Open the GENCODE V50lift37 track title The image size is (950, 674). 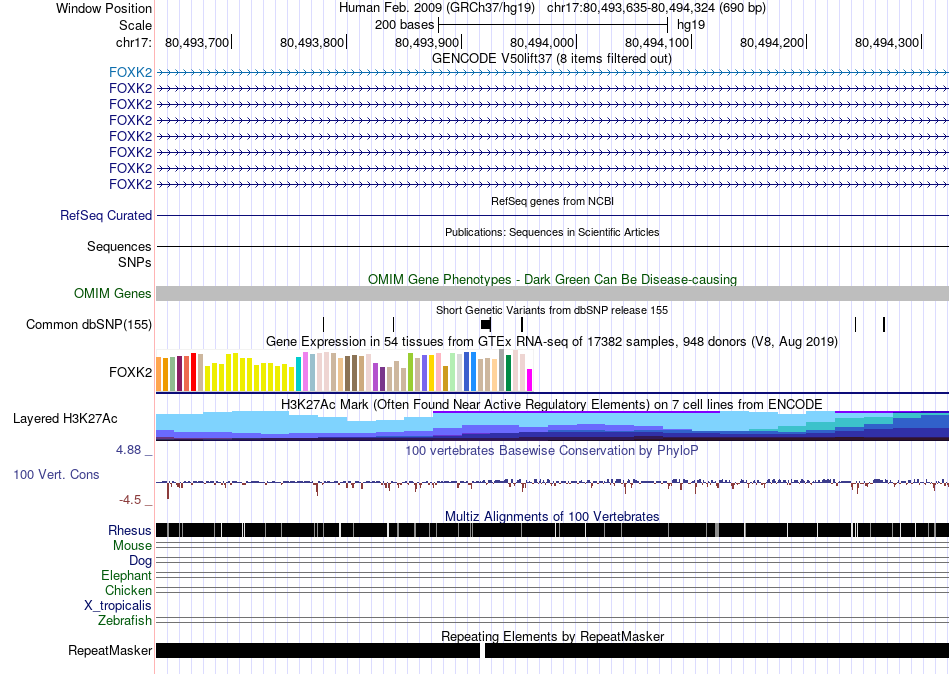(x=551, y=59)
